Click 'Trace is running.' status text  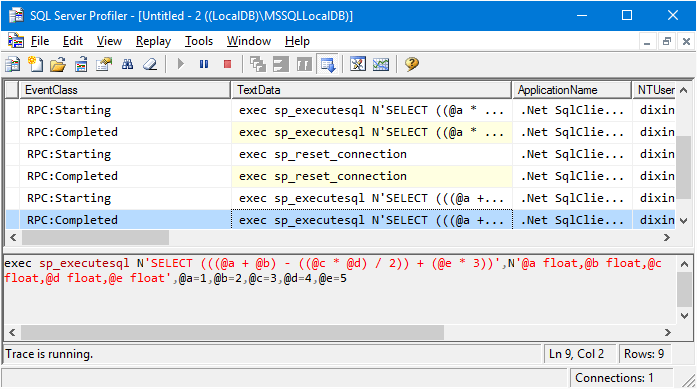(x=49, y=354)
